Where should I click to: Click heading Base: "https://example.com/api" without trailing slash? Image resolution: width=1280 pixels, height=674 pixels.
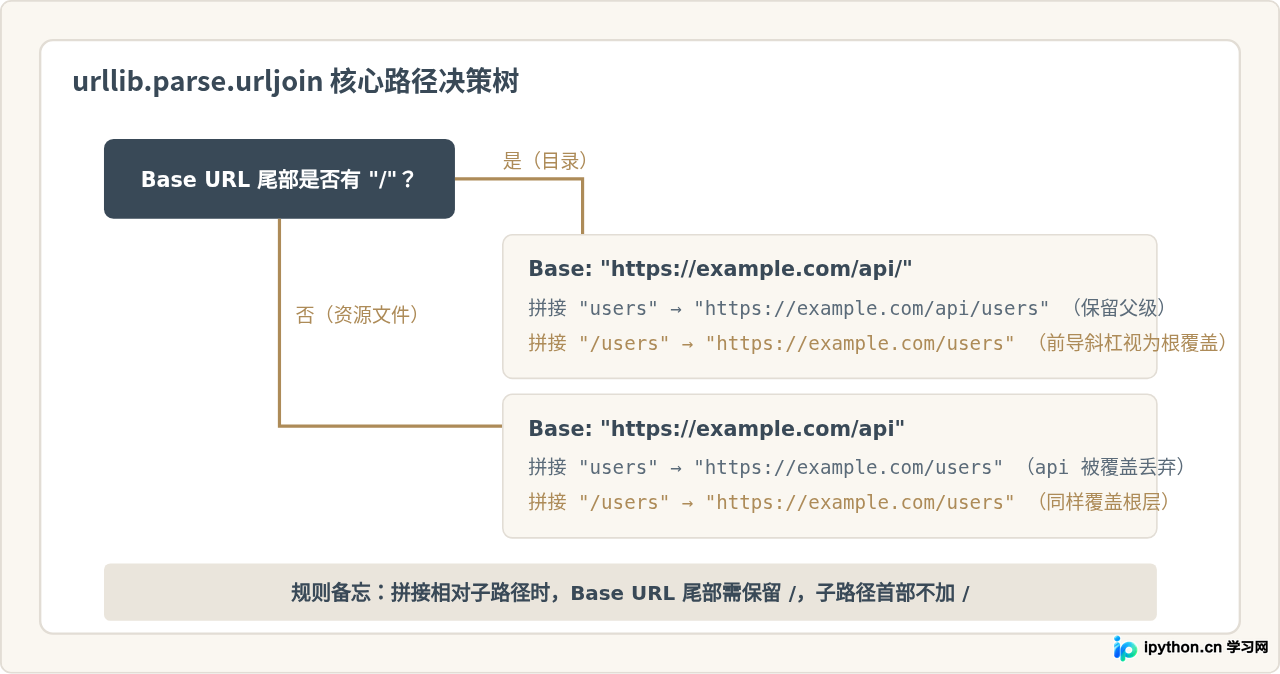pos(716,428)
